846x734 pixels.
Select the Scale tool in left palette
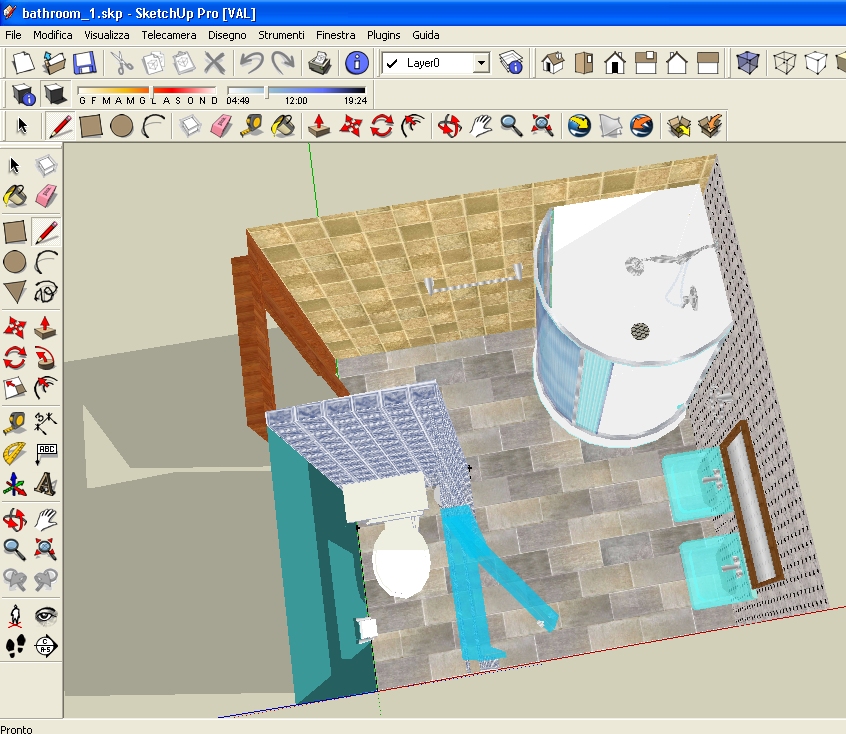[x=15, y=387]
